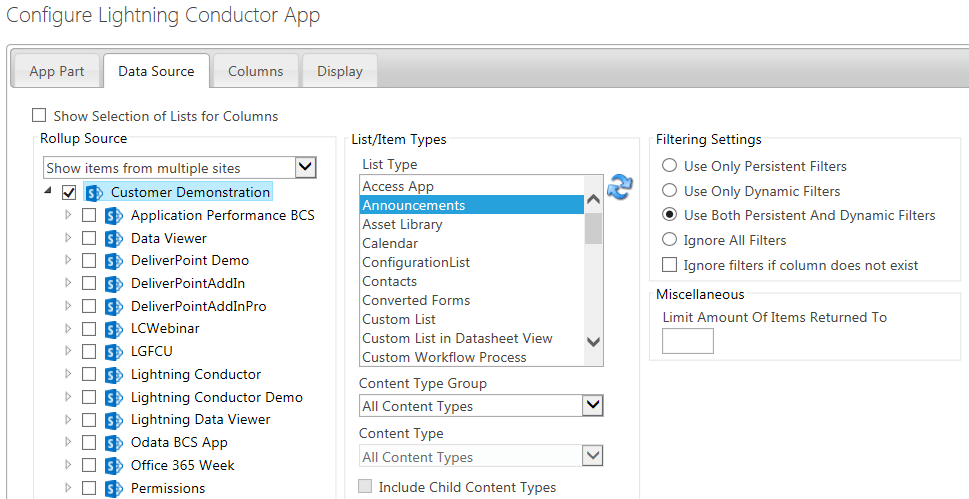
Task: Open the Rollup Source dropdown
Action: pos(305,167)
